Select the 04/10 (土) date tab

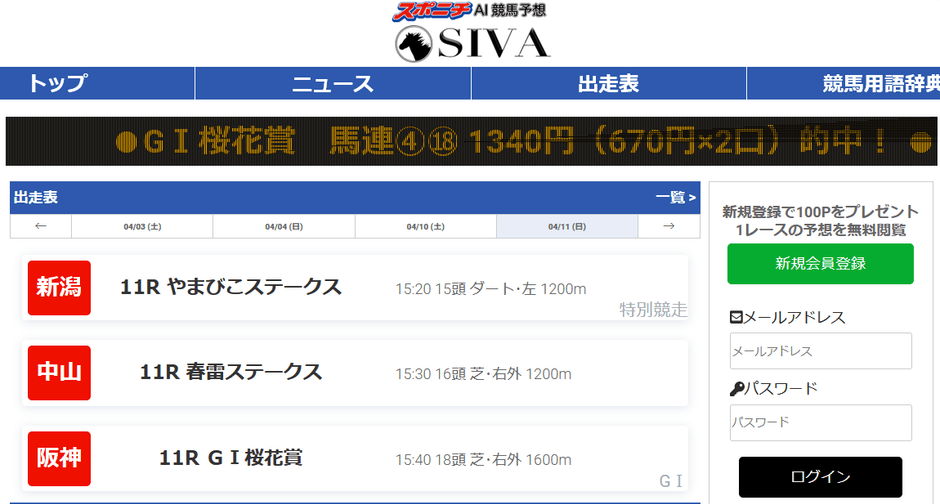click(426, 227)
